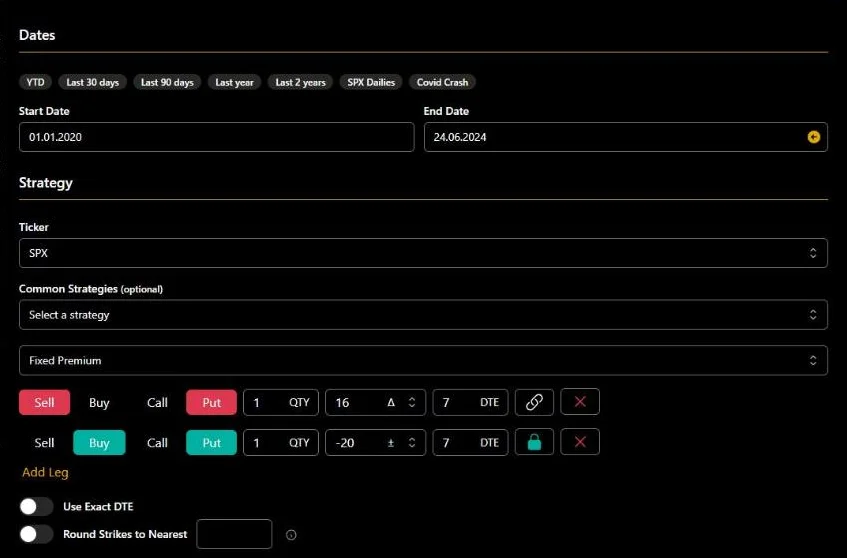The image size is (847, 558).
Task: Click the Start Date field 01.01.2020
Action: [217, 137]
